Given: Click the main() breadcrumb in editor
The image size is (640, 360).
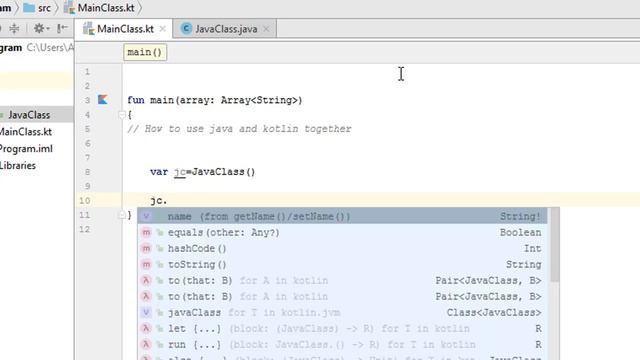Looking at the screenshot, I should coord(145,52).
